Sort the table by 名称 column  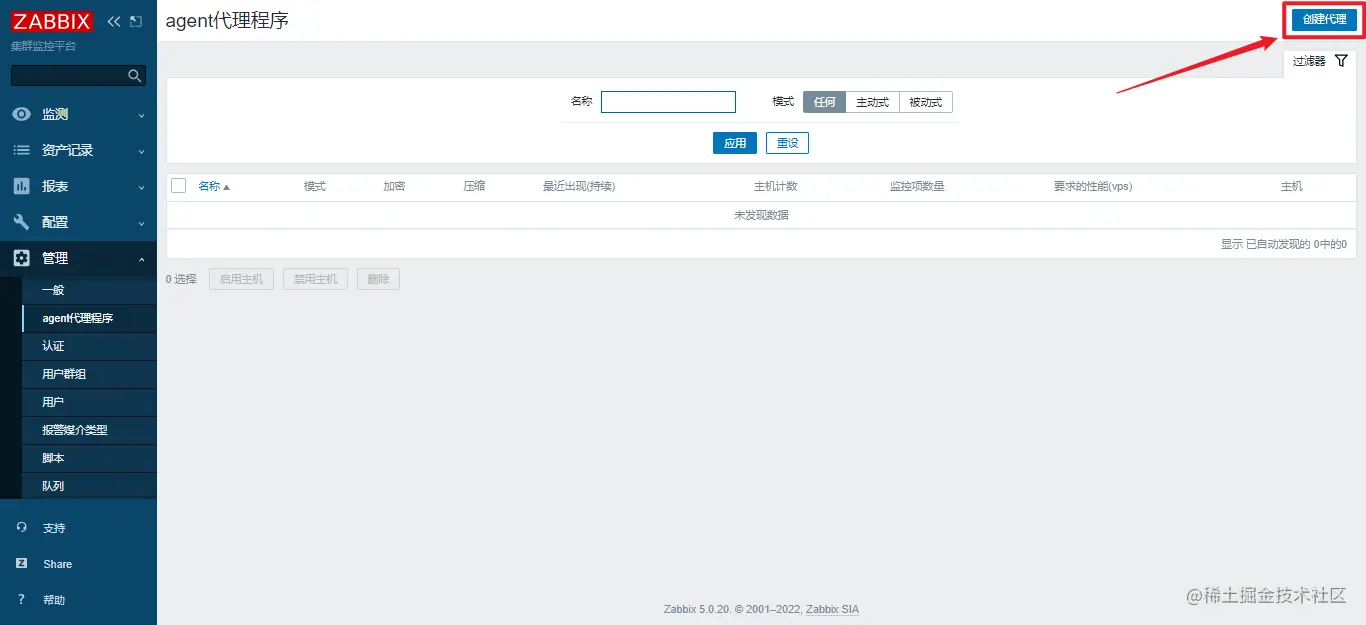tap(209, 186)
